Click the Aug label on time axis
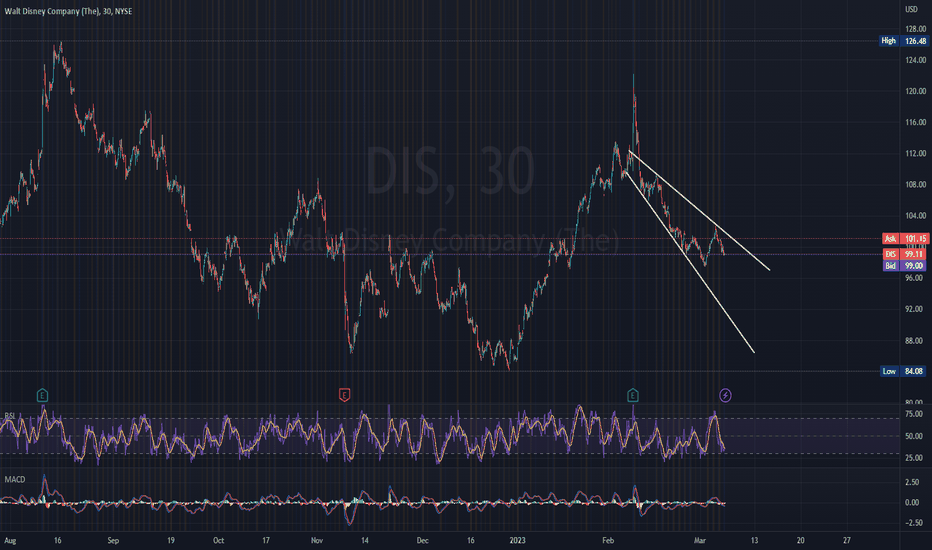 [10, 540]
